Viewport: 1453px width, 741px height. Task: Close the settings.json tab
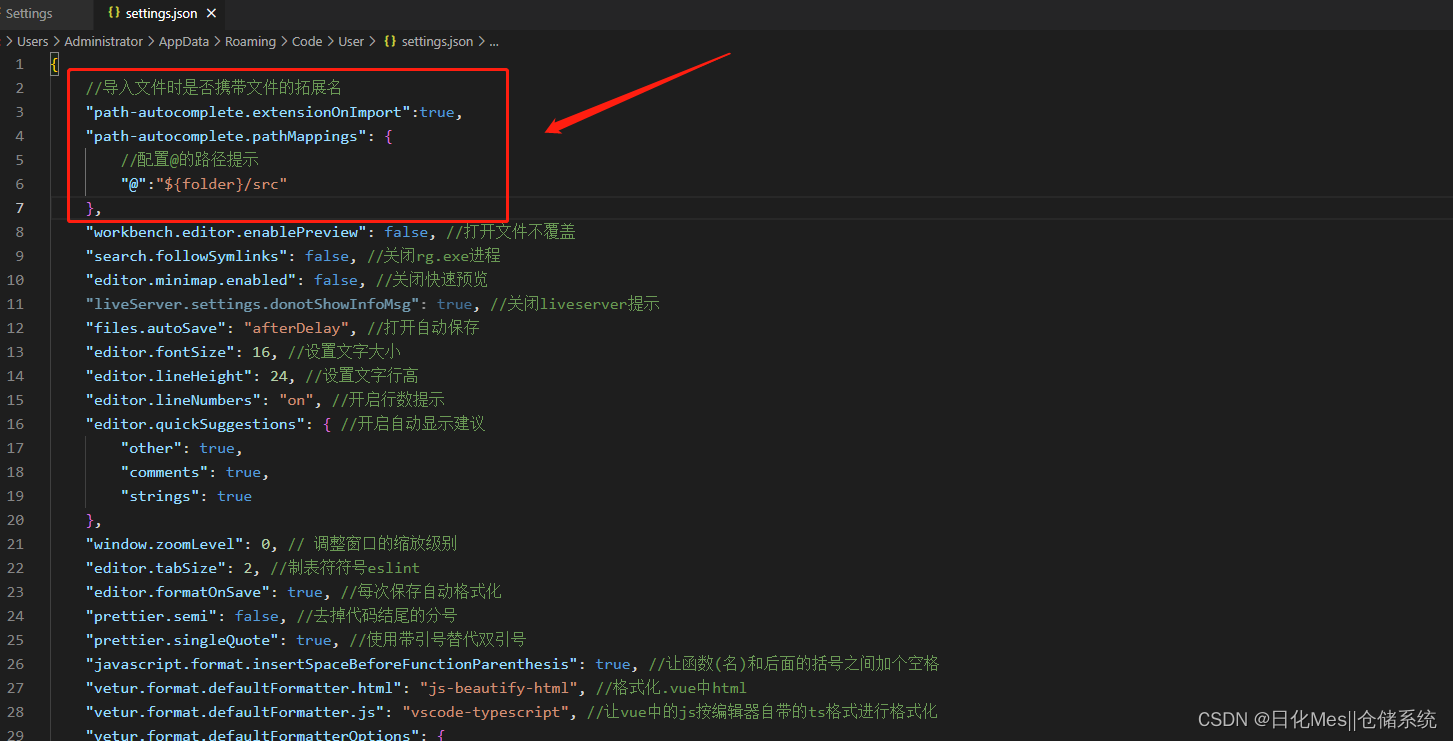pos(211,14)
